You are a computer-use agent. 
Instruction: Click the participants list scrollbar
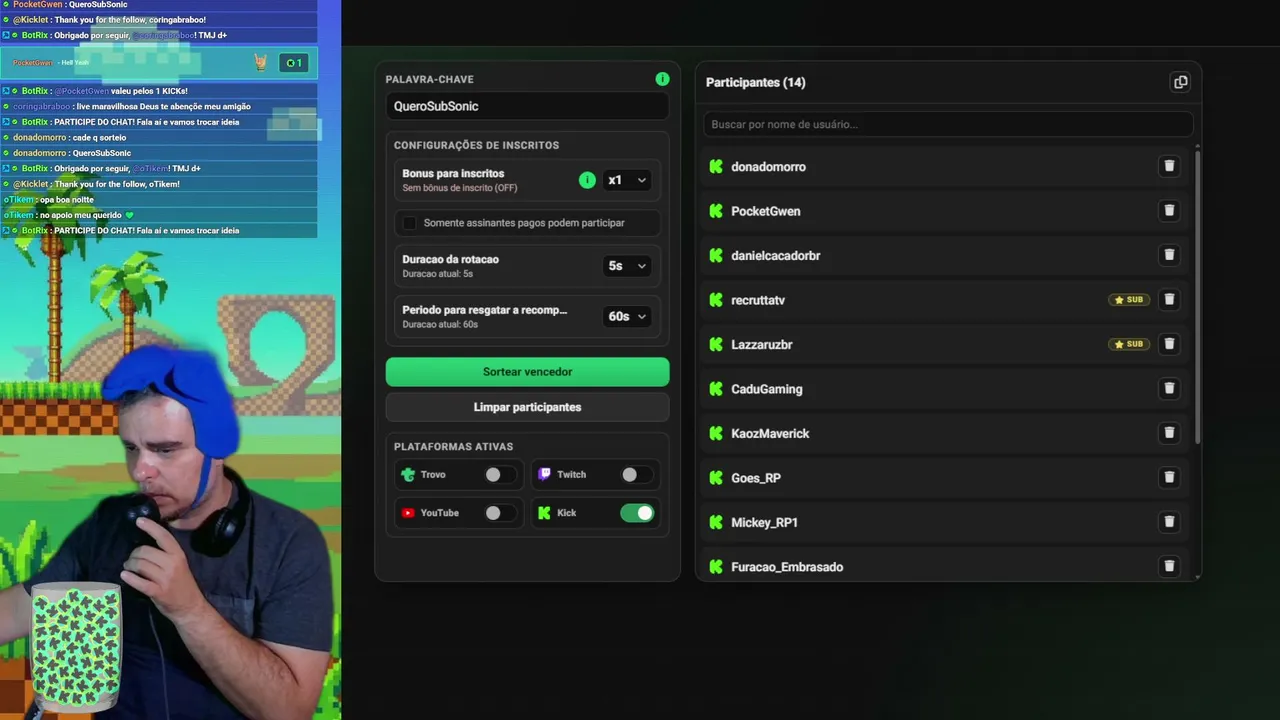point(1197,295)
